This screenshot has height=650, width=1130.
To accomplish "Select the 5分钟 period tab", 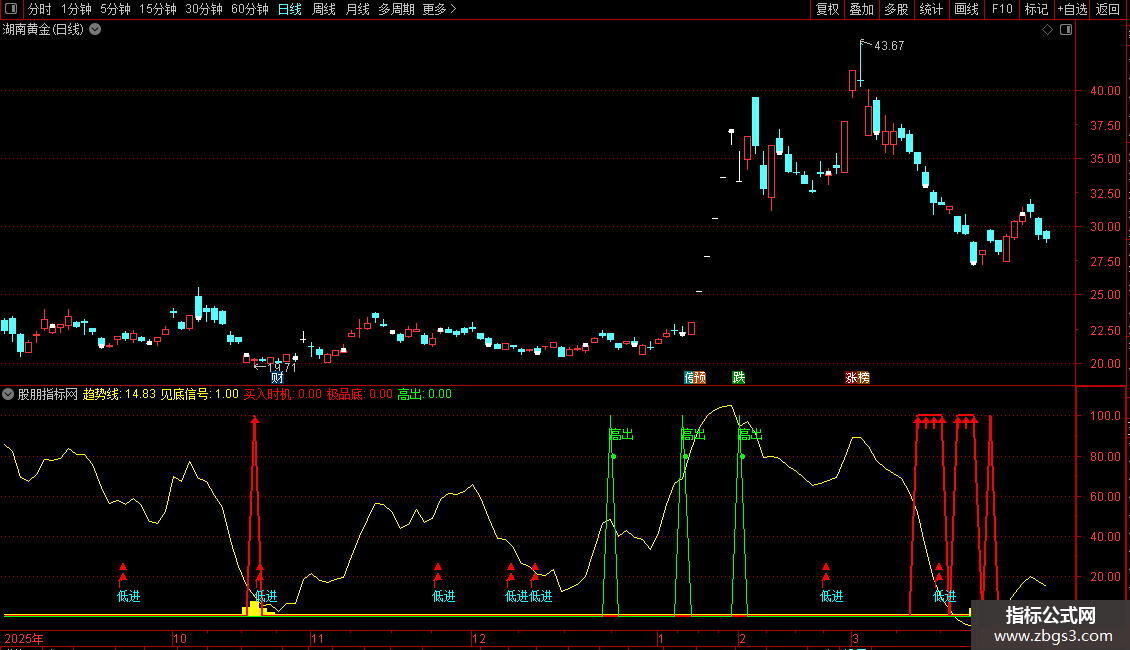I will click(115, 9).
